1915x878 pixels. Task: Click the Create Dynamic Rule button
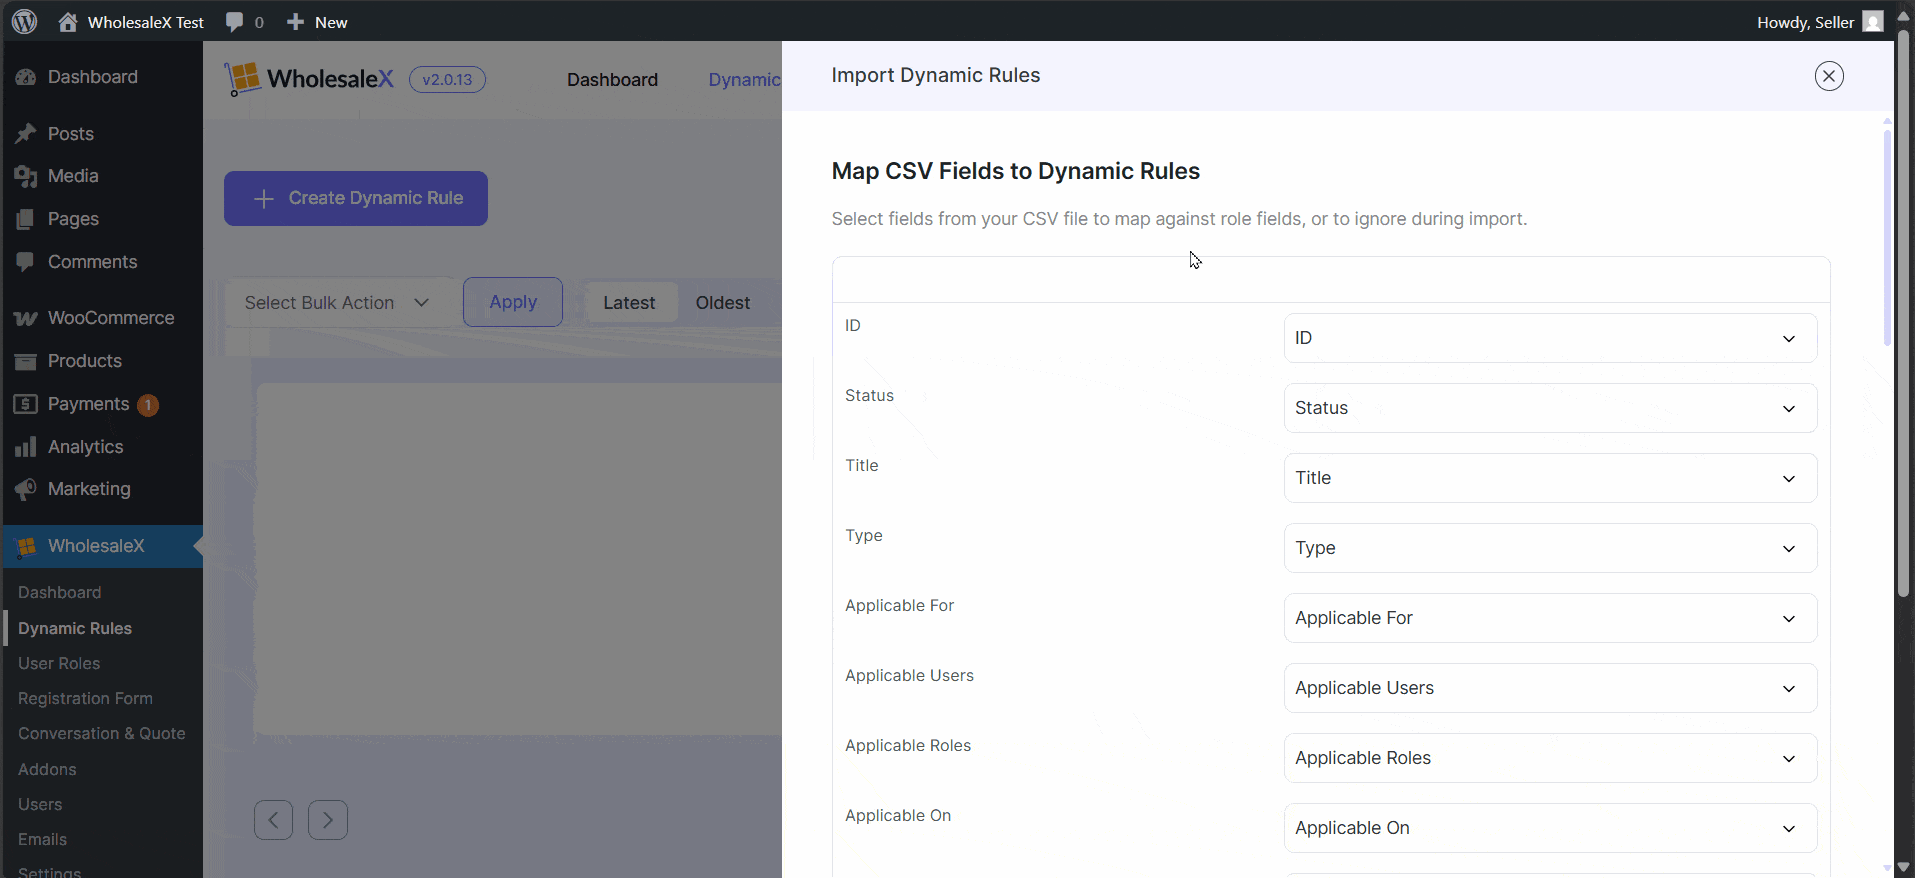click(356, 198)
